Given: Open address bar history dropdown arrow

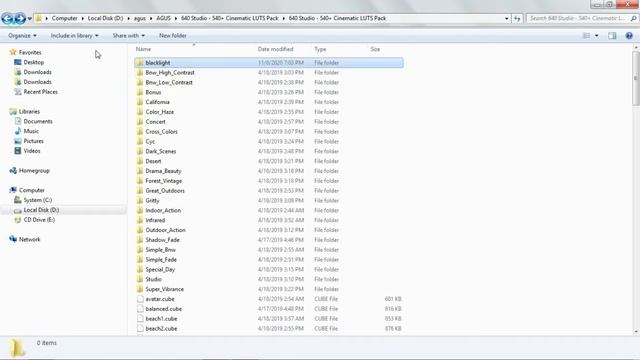Looking at the screenshot, I should click(507, 18).
